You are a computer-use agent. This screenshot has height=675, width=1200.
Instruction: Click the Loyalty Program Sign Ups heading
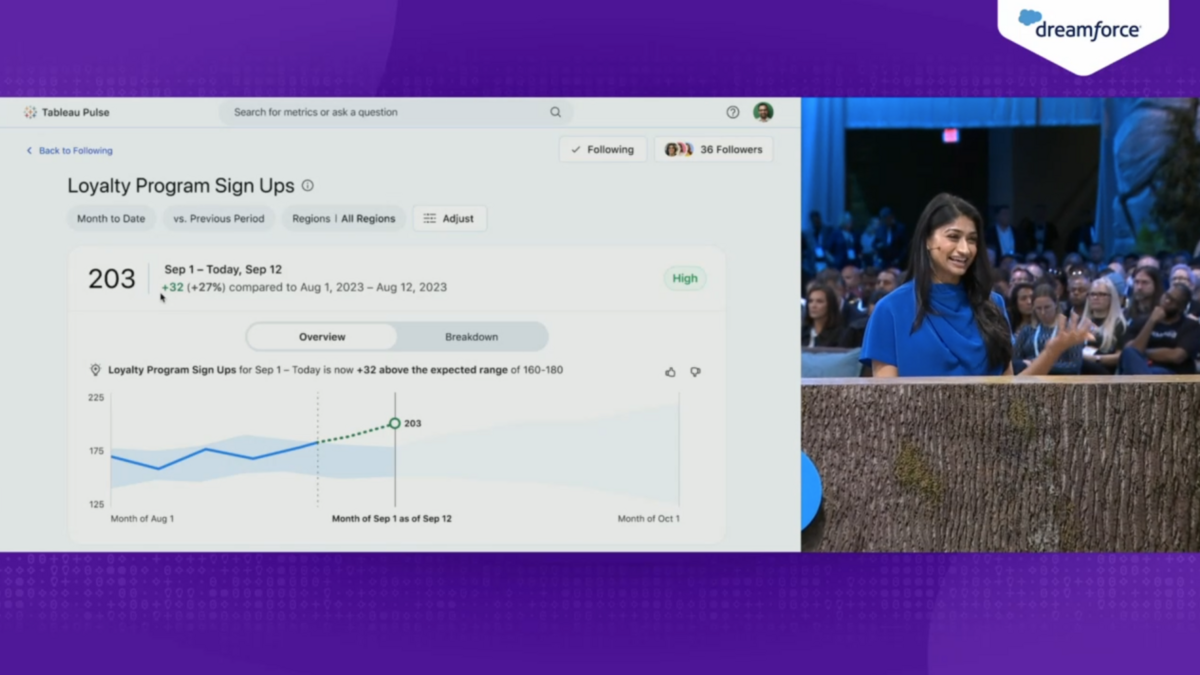click(181, 186)
